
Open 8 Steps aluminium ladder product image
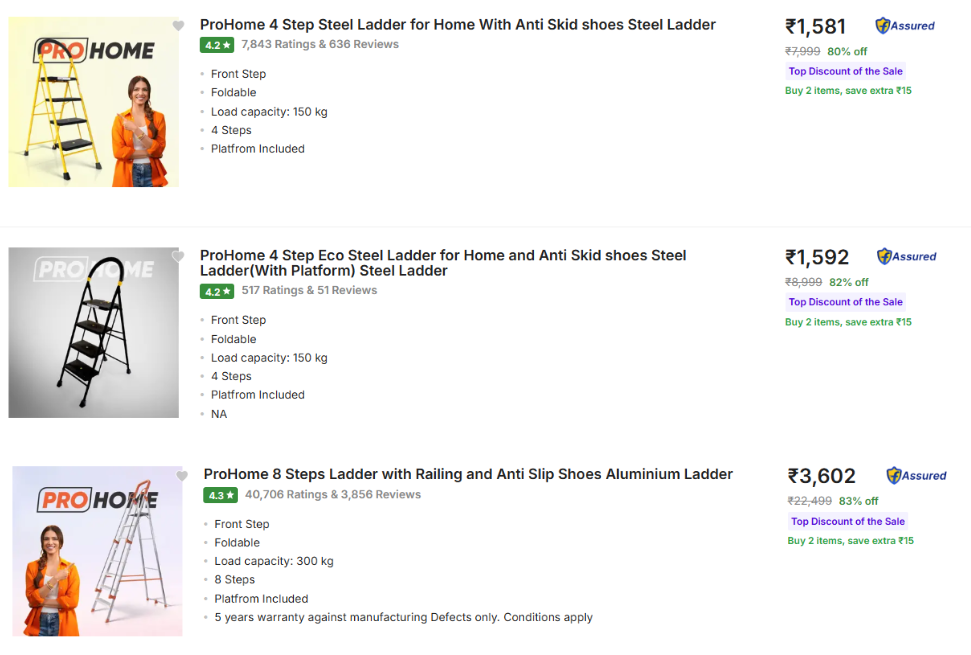[x=98, y=551]
